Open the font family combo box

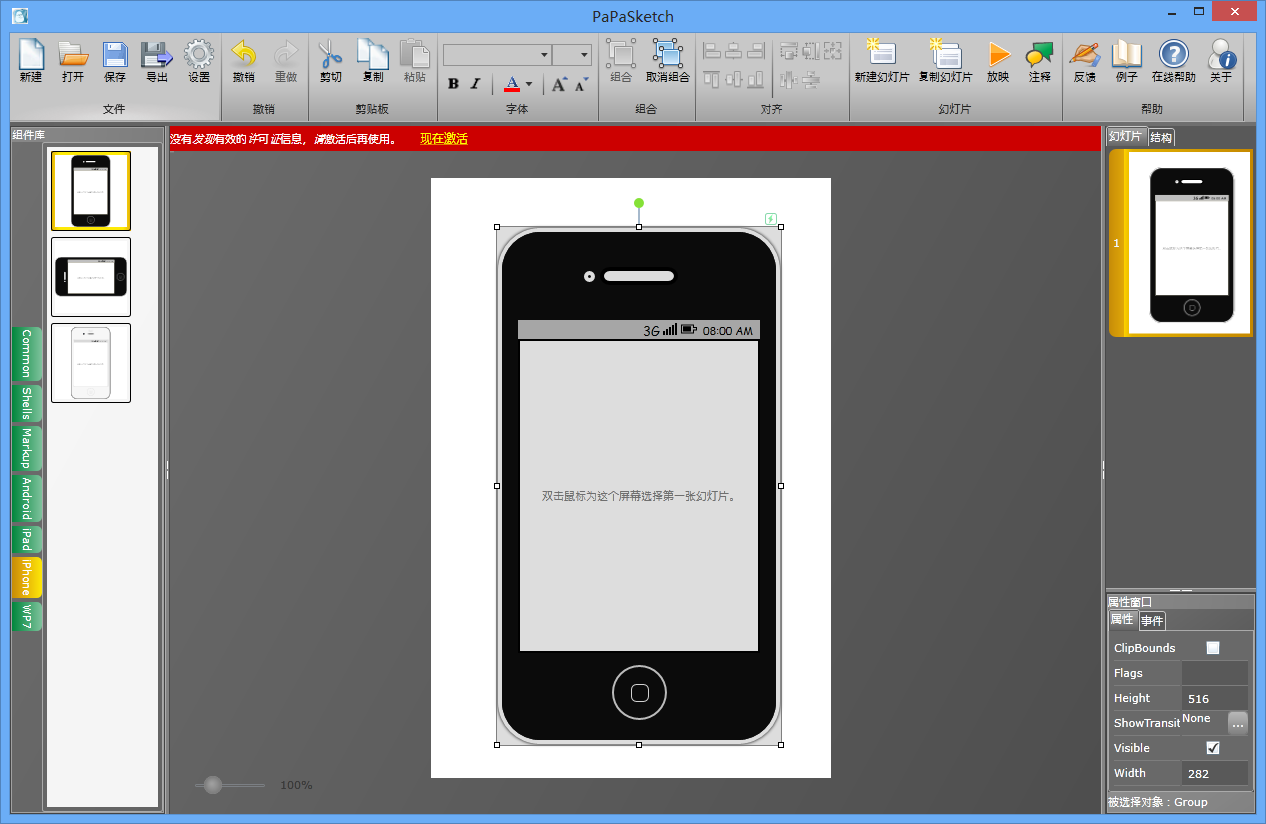tap(497, 55)
